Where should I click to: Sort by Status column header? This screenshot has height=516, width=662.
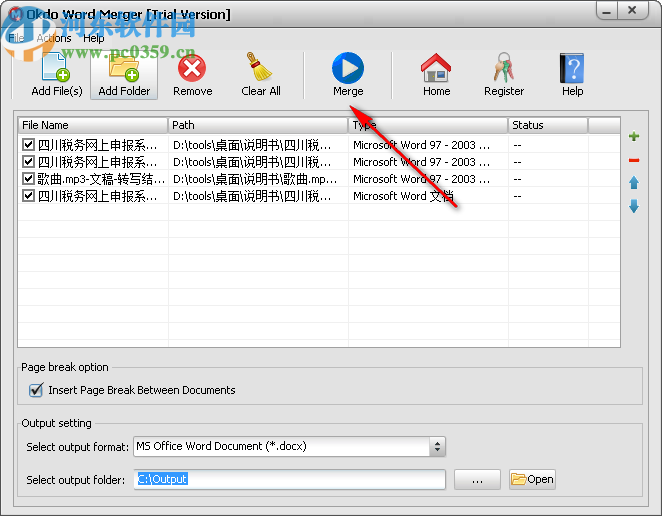(548, 125)
